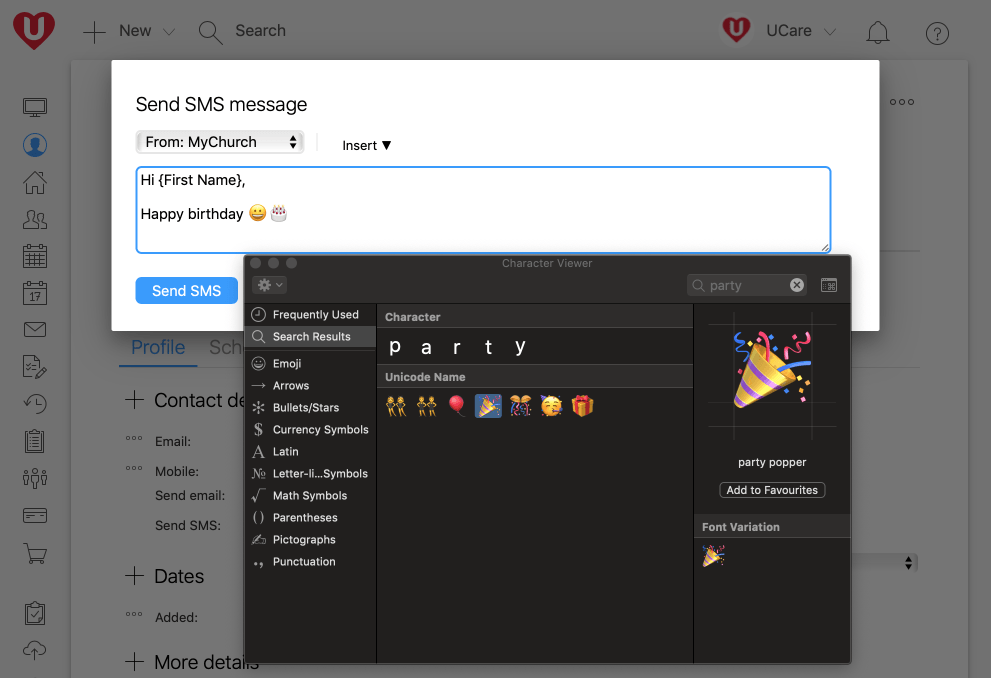Select Bullets/Stars category
The height and width of the screenshot is (678, 991).
point(310,408)
